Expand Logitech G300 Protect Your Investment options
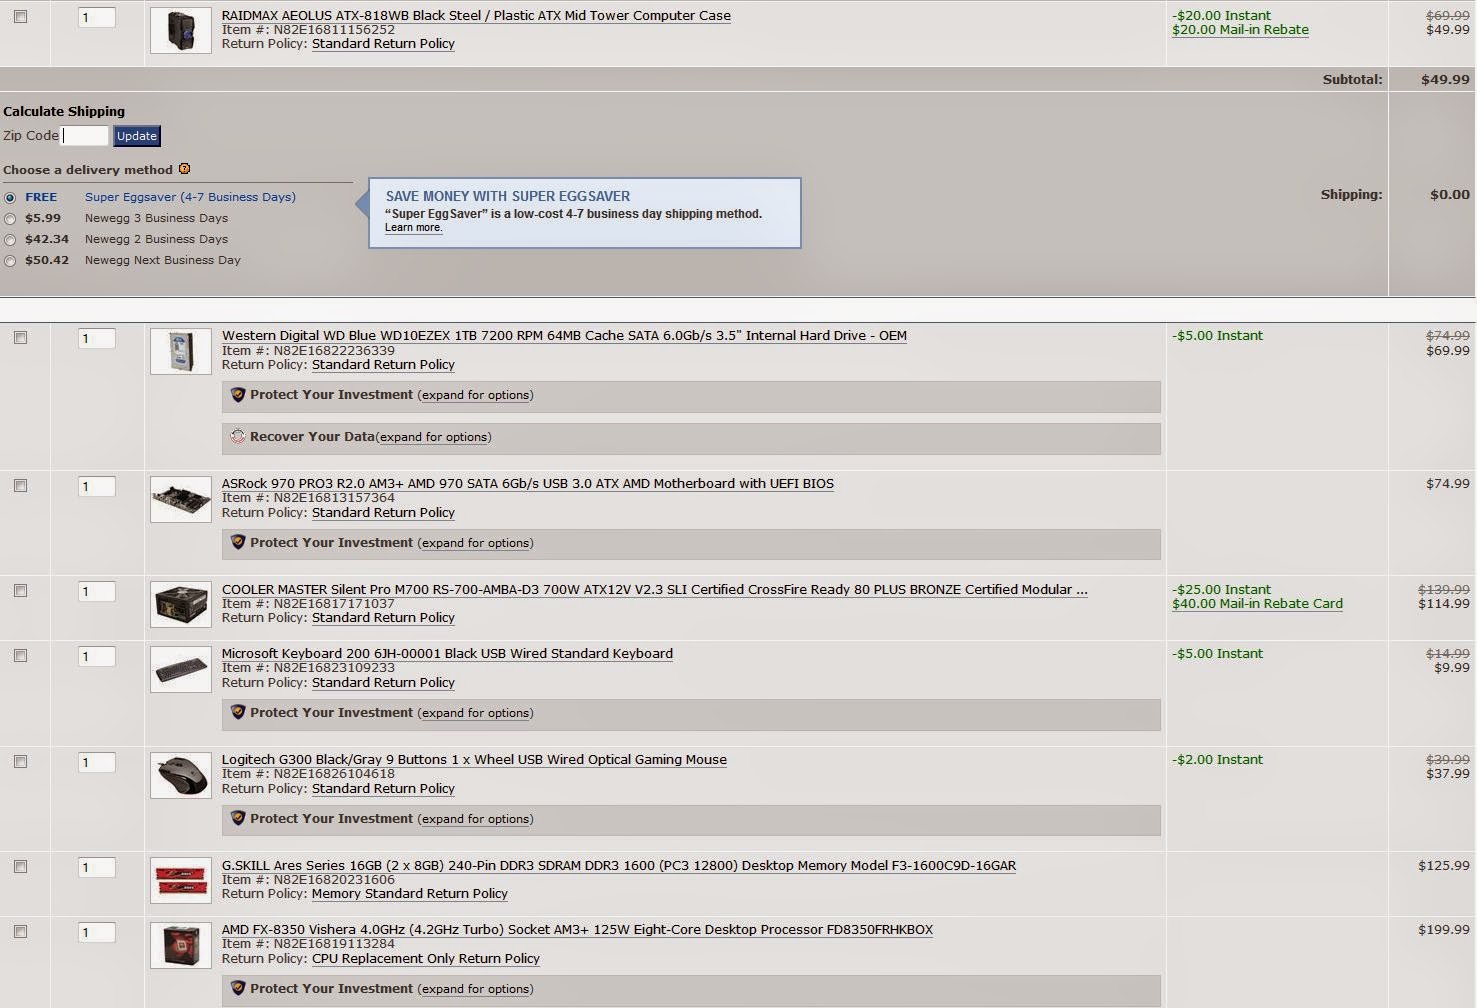Viewport: 1477px width, 1008px height. (475, 819)
